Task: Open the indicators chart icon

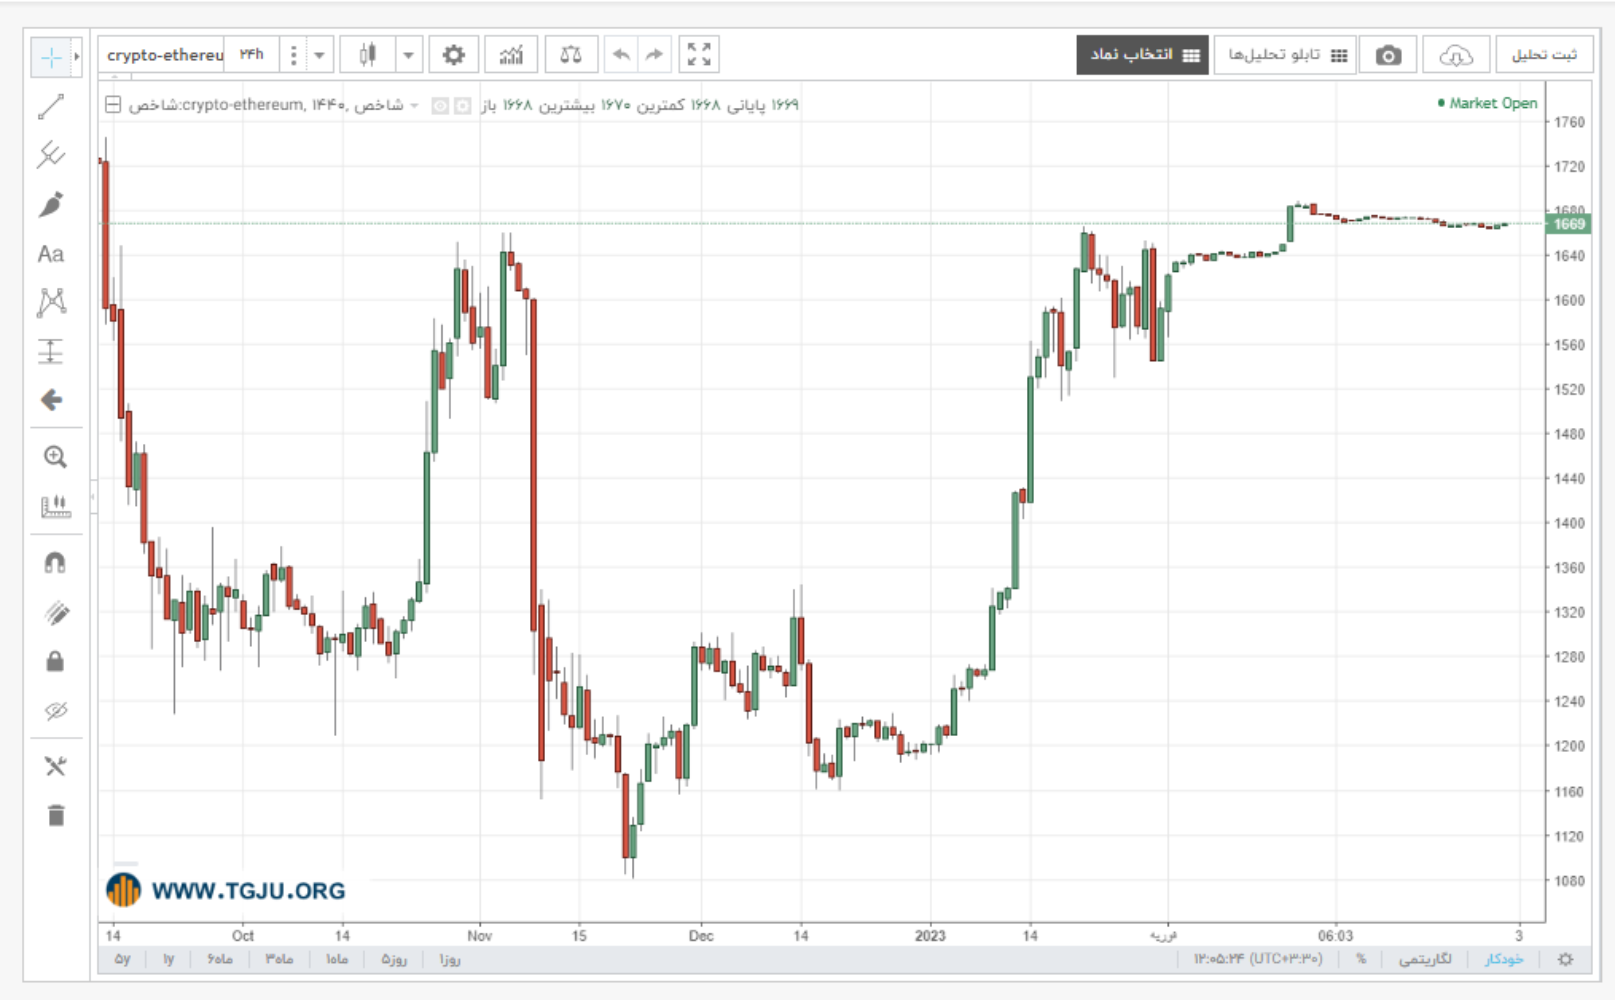Action: tap(511, 55)
